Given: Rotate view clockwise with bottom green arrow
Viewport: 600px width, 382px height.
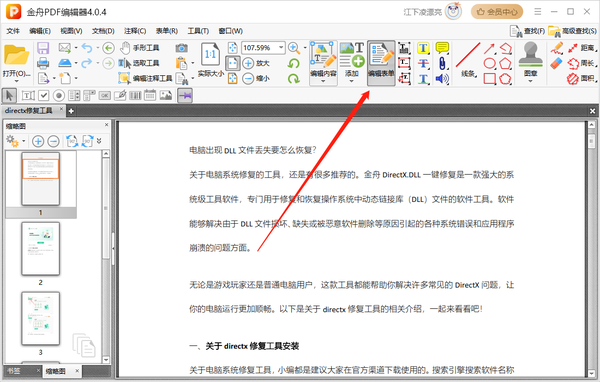Looking at the screenshot, I should pyautogui.click(x=293, y=78).
